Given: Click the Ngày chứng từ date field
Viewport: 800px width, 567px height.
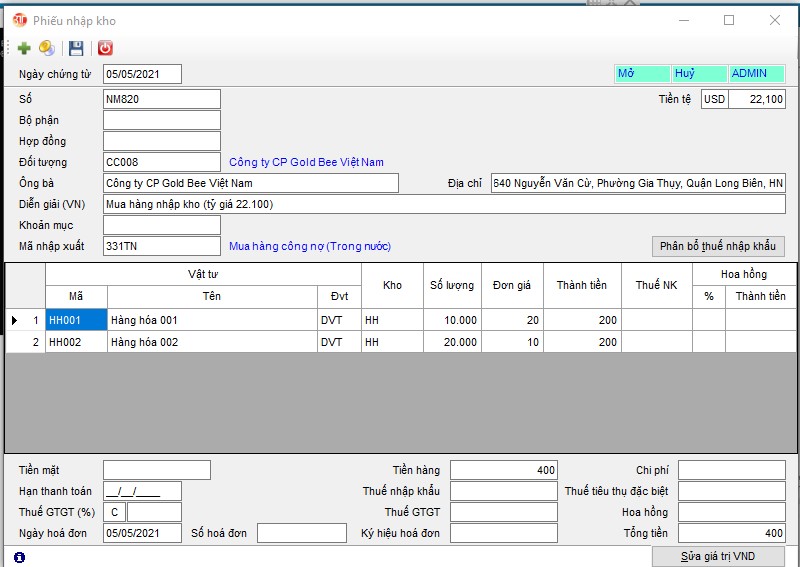Looking at the screenshot, I should (142, 74).
